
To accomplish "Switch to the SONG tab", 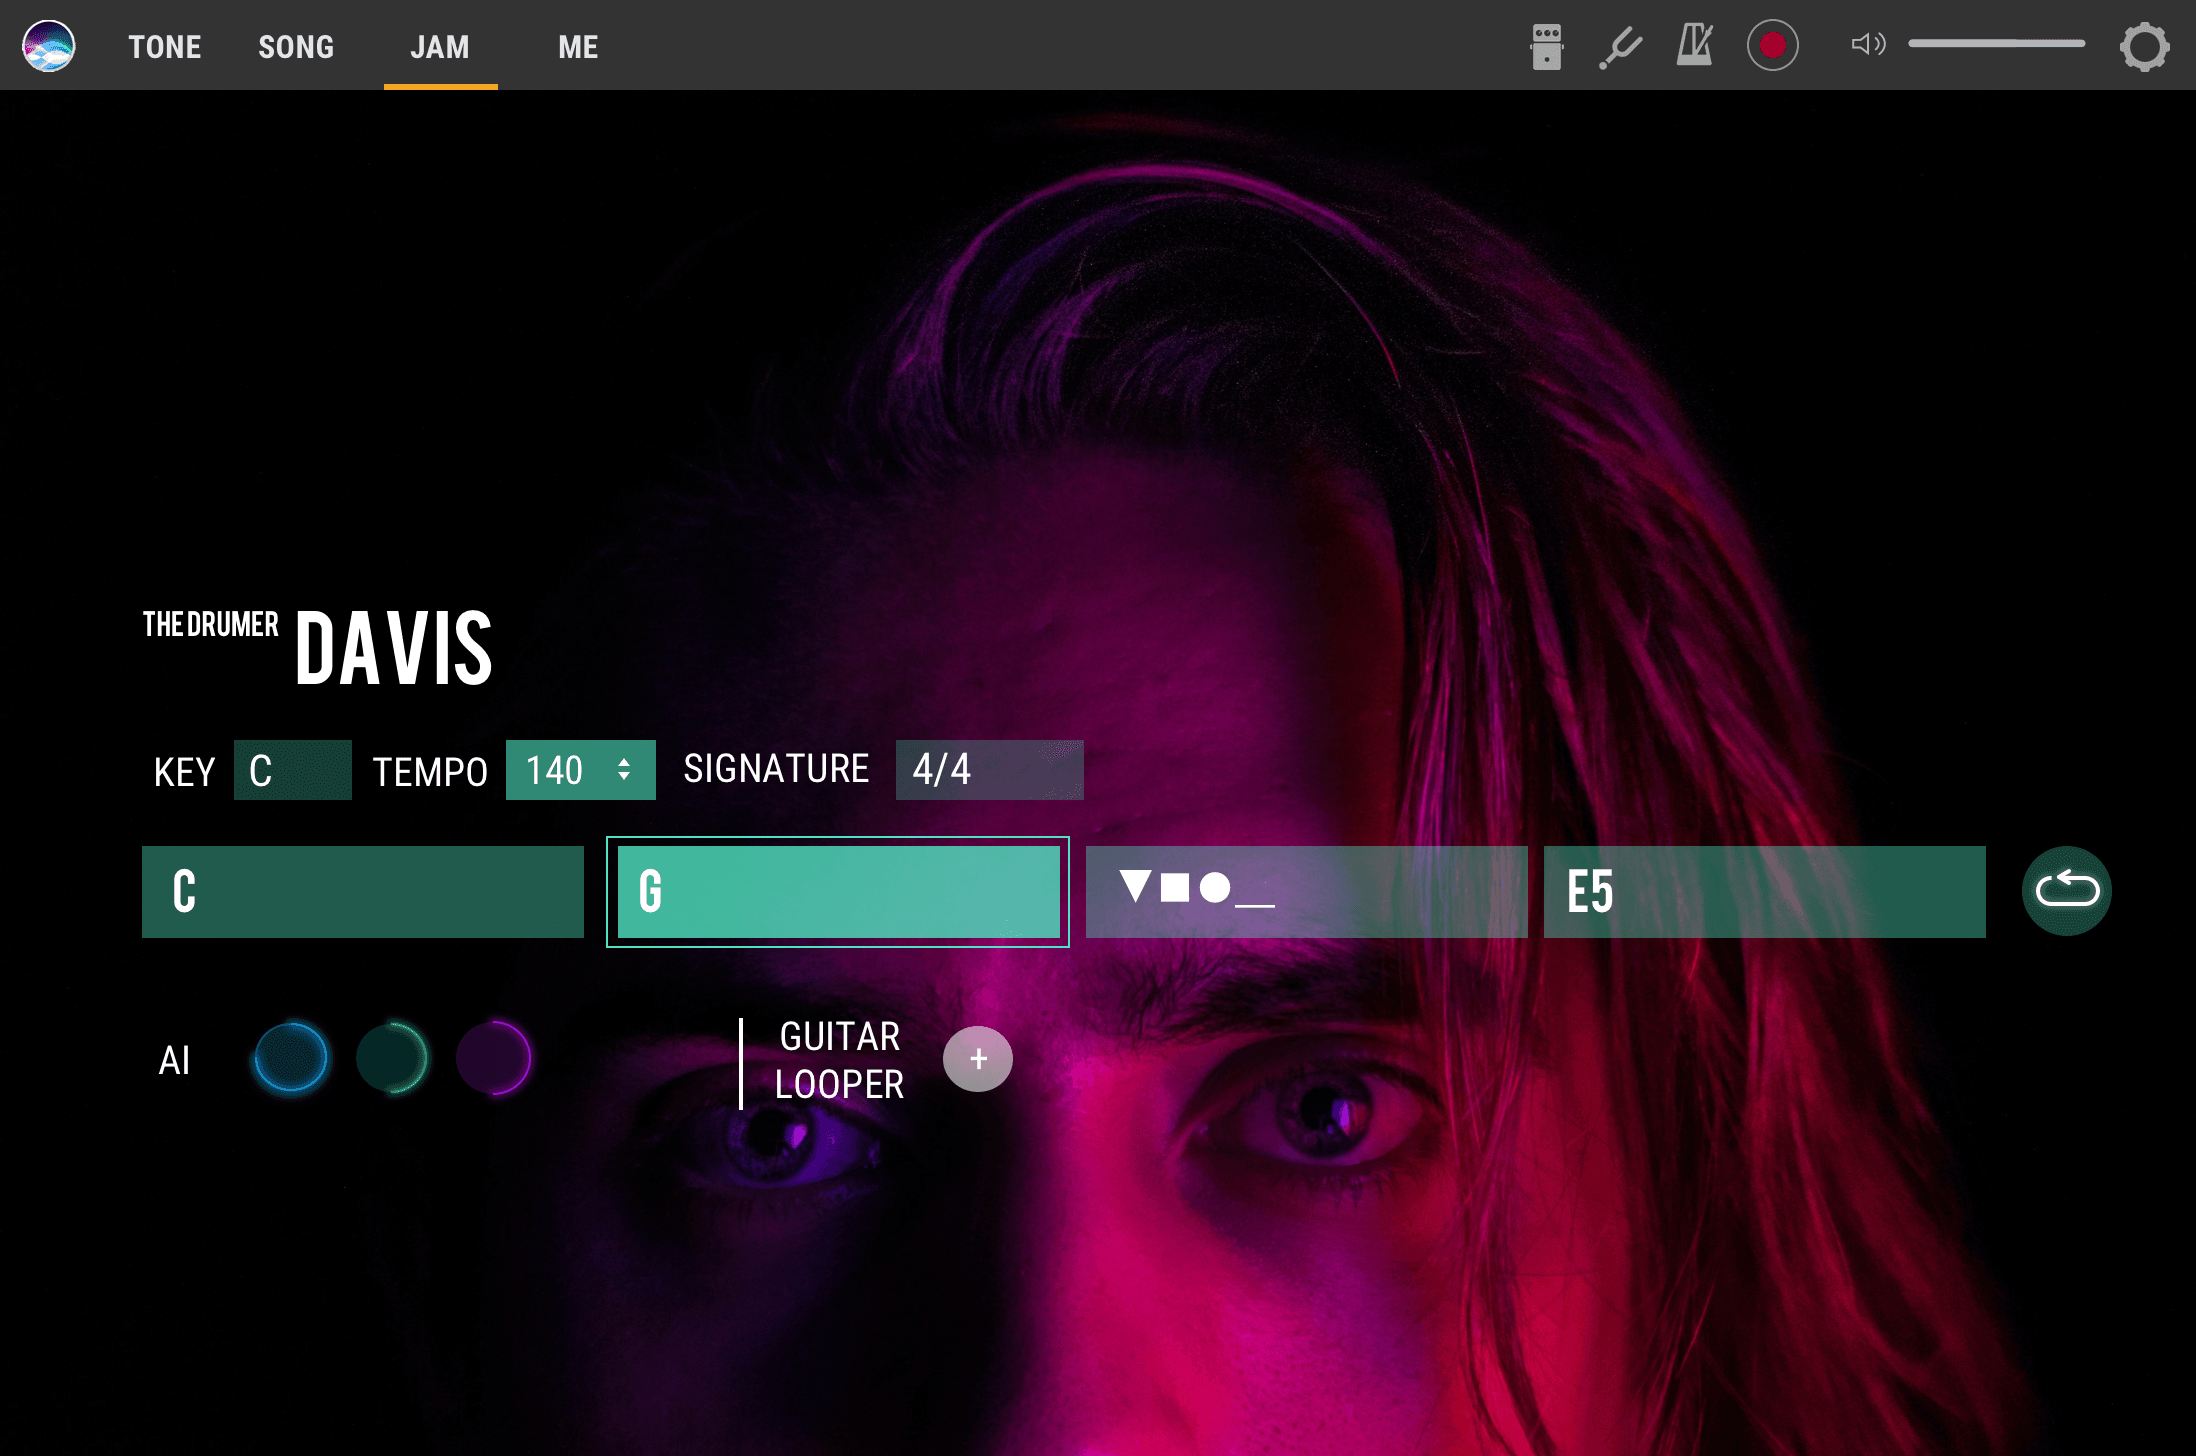I will point(296,47).
